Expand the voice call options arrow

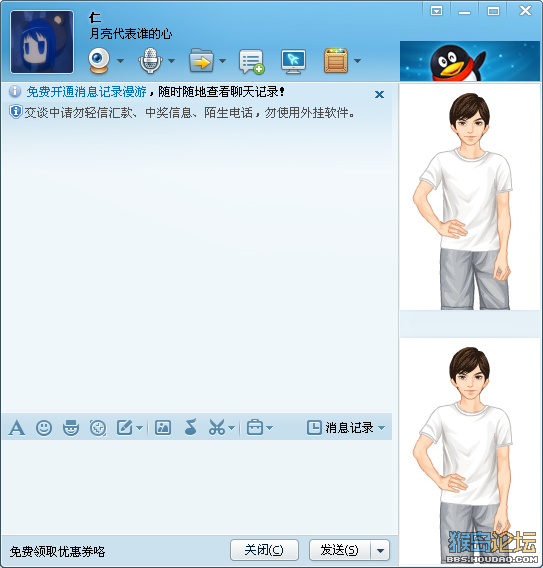[x=171, y=61]
